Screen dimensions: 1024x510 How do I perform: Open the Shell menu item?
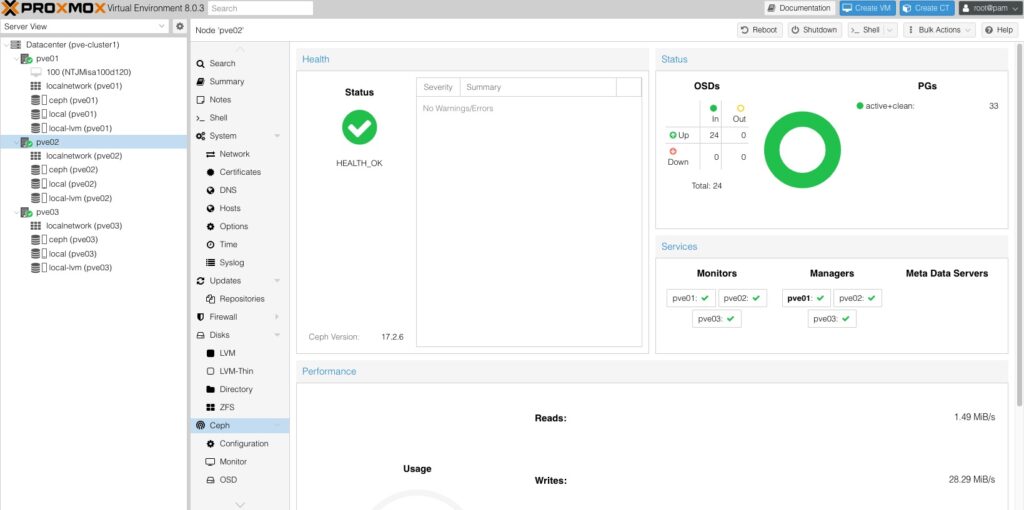(x=239, y=118)
